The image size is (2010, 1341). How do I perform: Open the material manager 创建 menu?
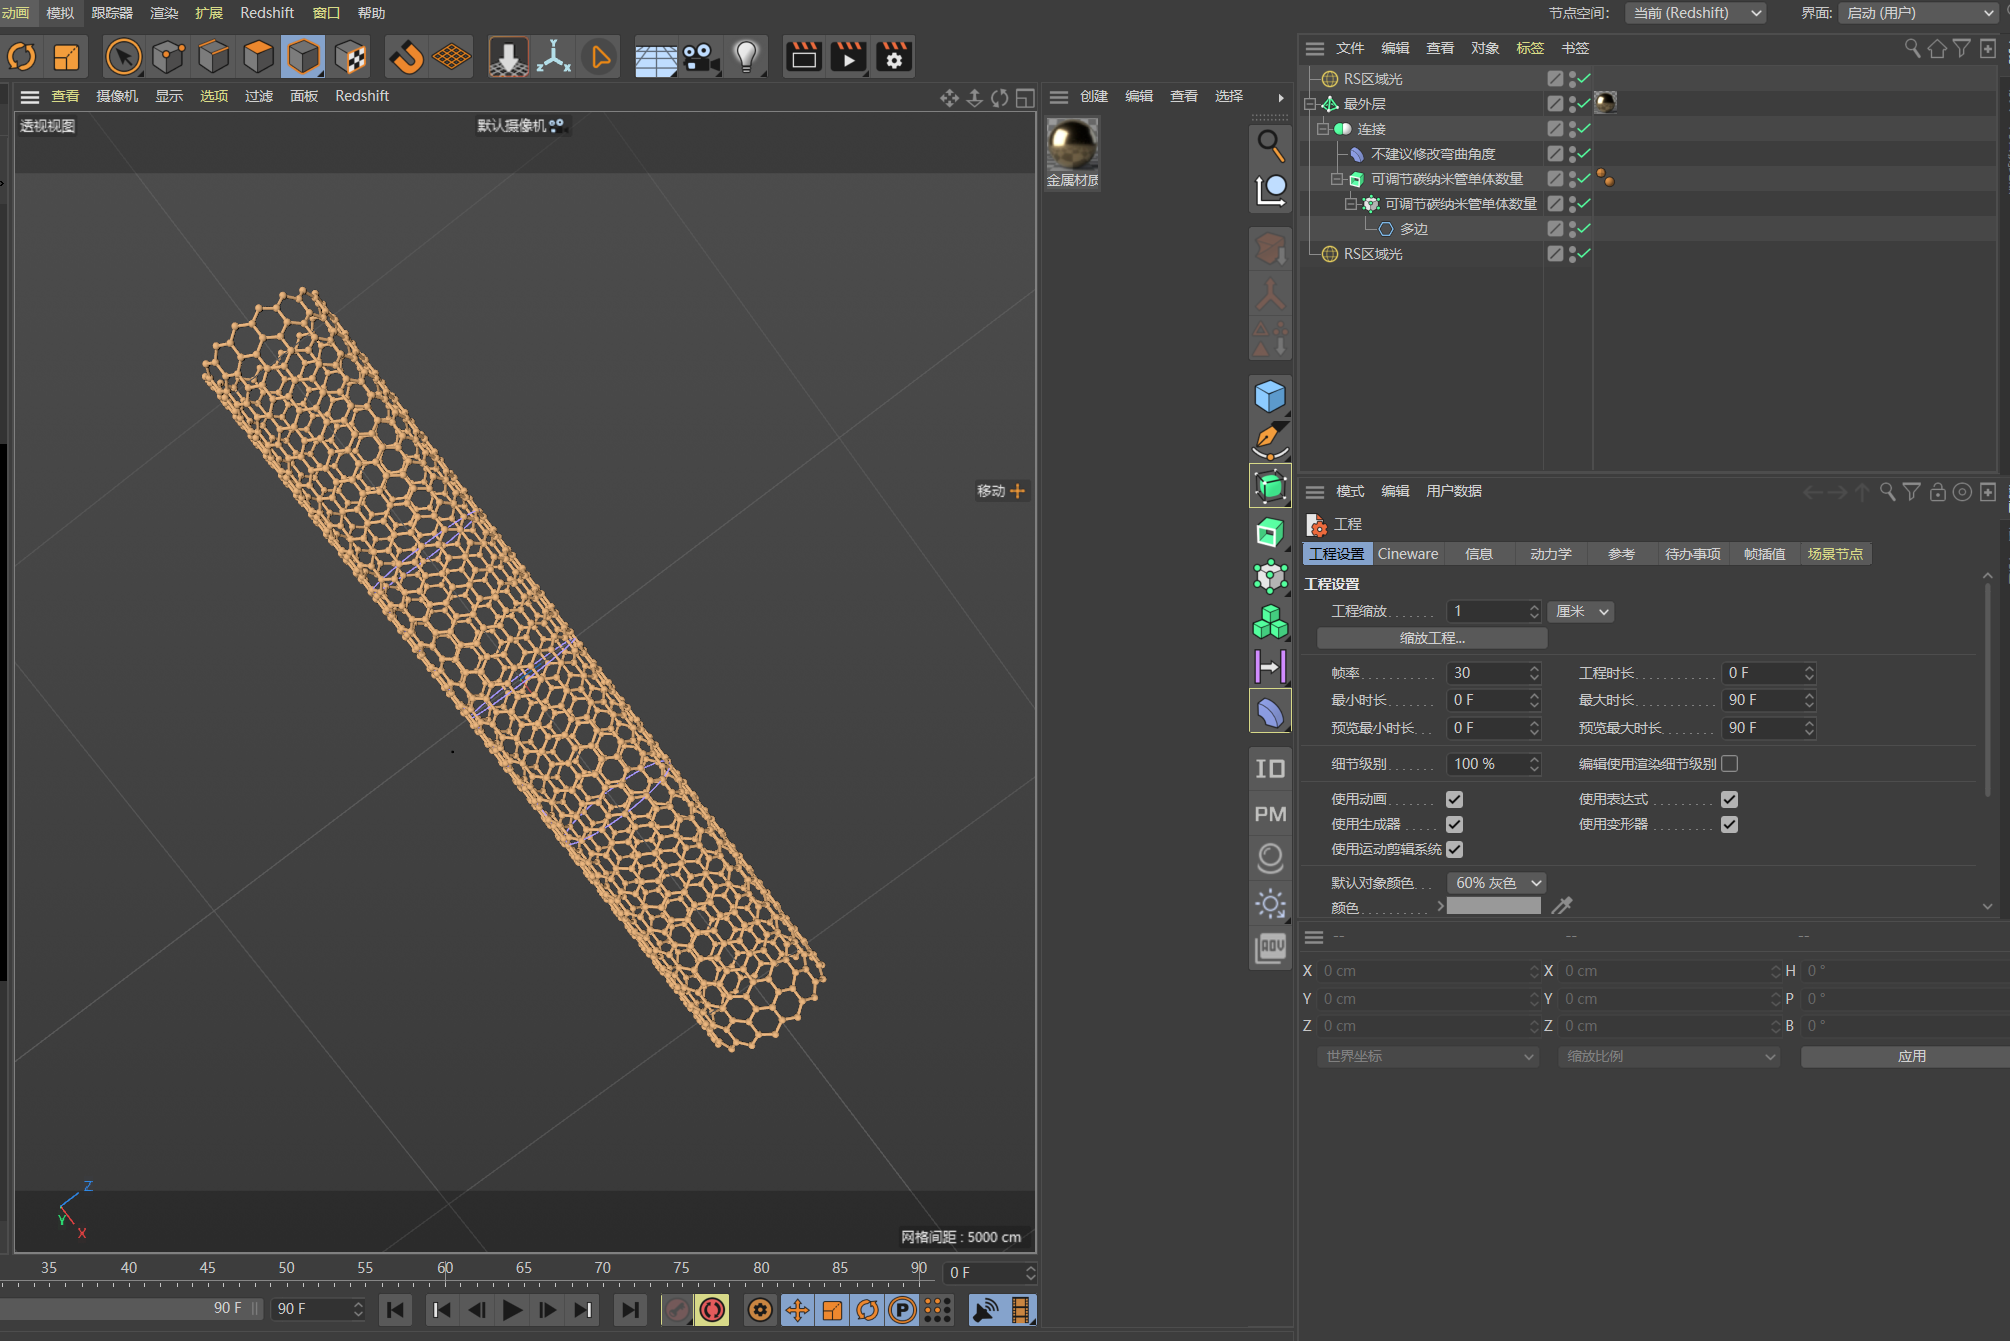(x=1094, y=96)
